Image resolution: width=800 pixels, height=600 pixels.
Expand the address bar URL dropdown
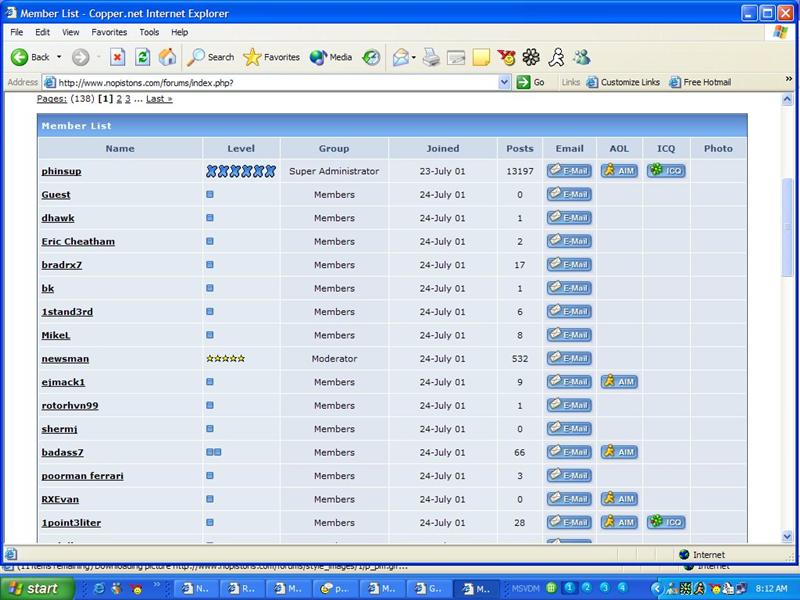click(x=505, y=82)
